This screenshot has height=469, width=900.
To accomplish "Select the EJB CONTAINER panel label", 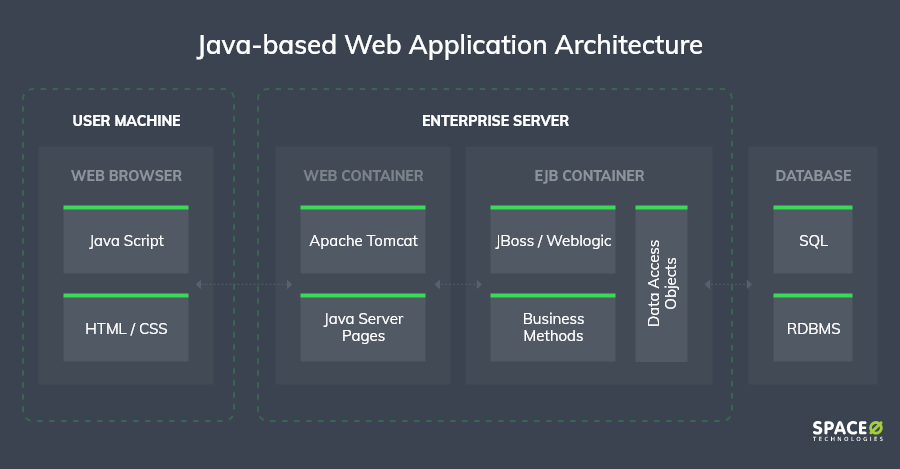I will [589, 176].
